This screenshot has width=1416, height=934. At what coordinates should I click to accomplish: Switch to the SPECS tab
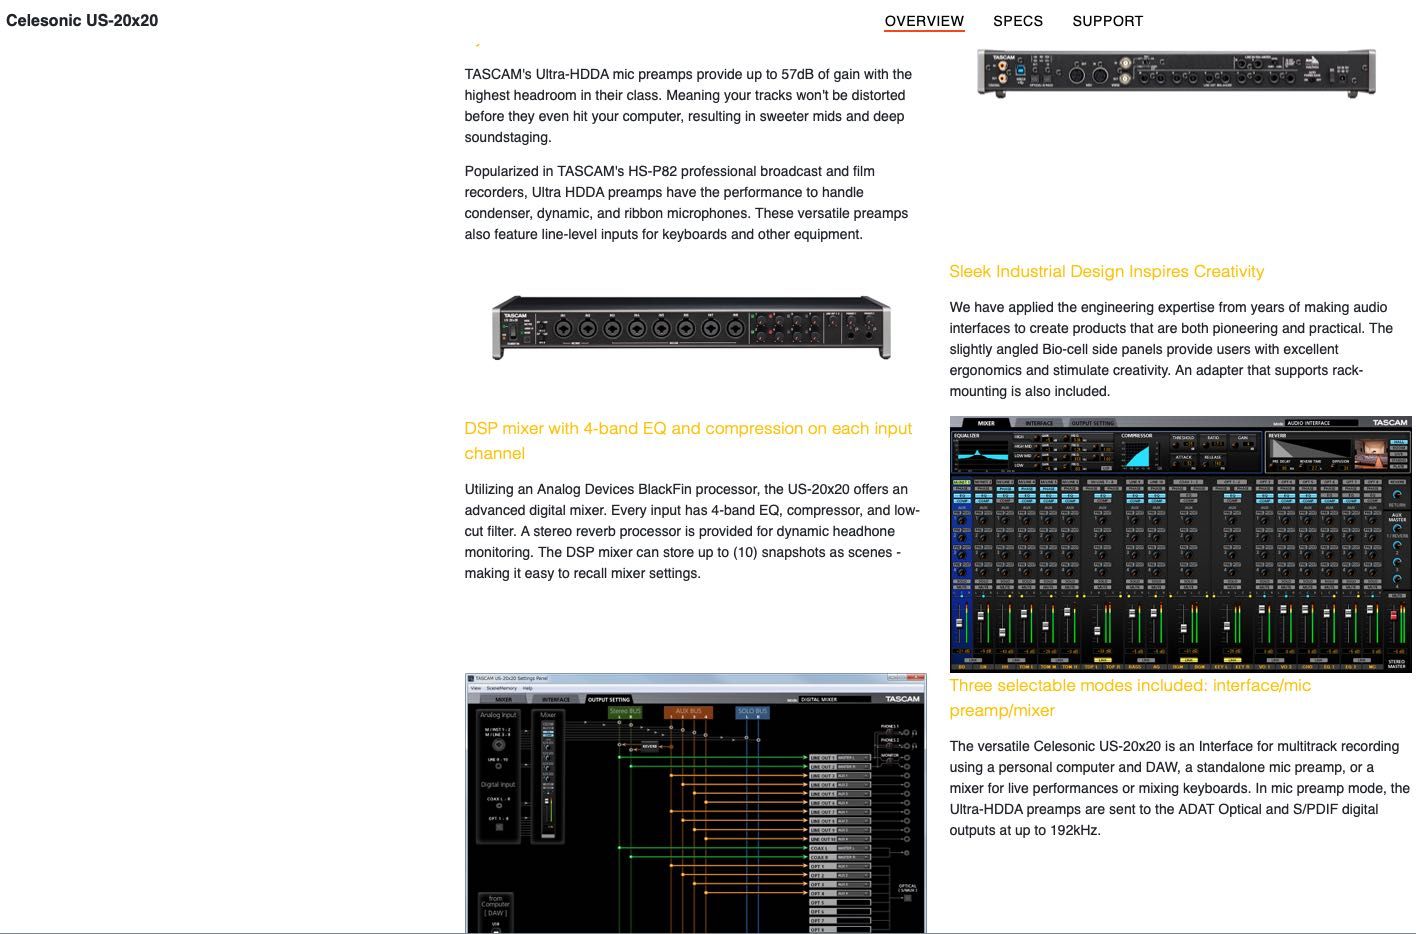click(x=1018, y=21)
